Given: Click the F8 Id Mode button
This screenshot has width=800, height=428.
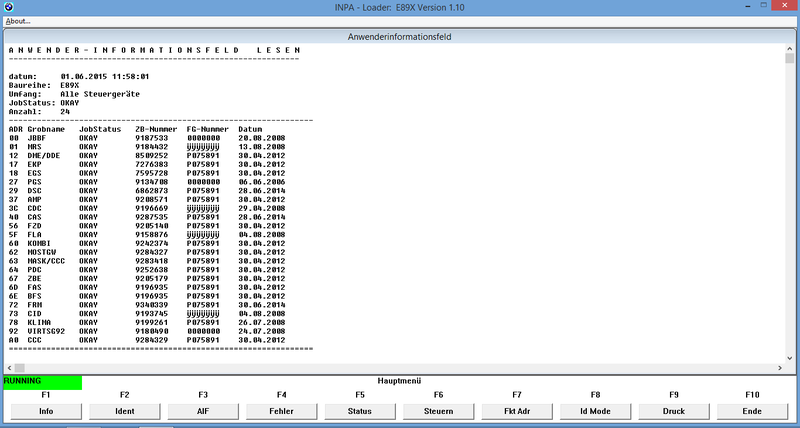Looking at the screenshot, I should (x=595, y=411).
